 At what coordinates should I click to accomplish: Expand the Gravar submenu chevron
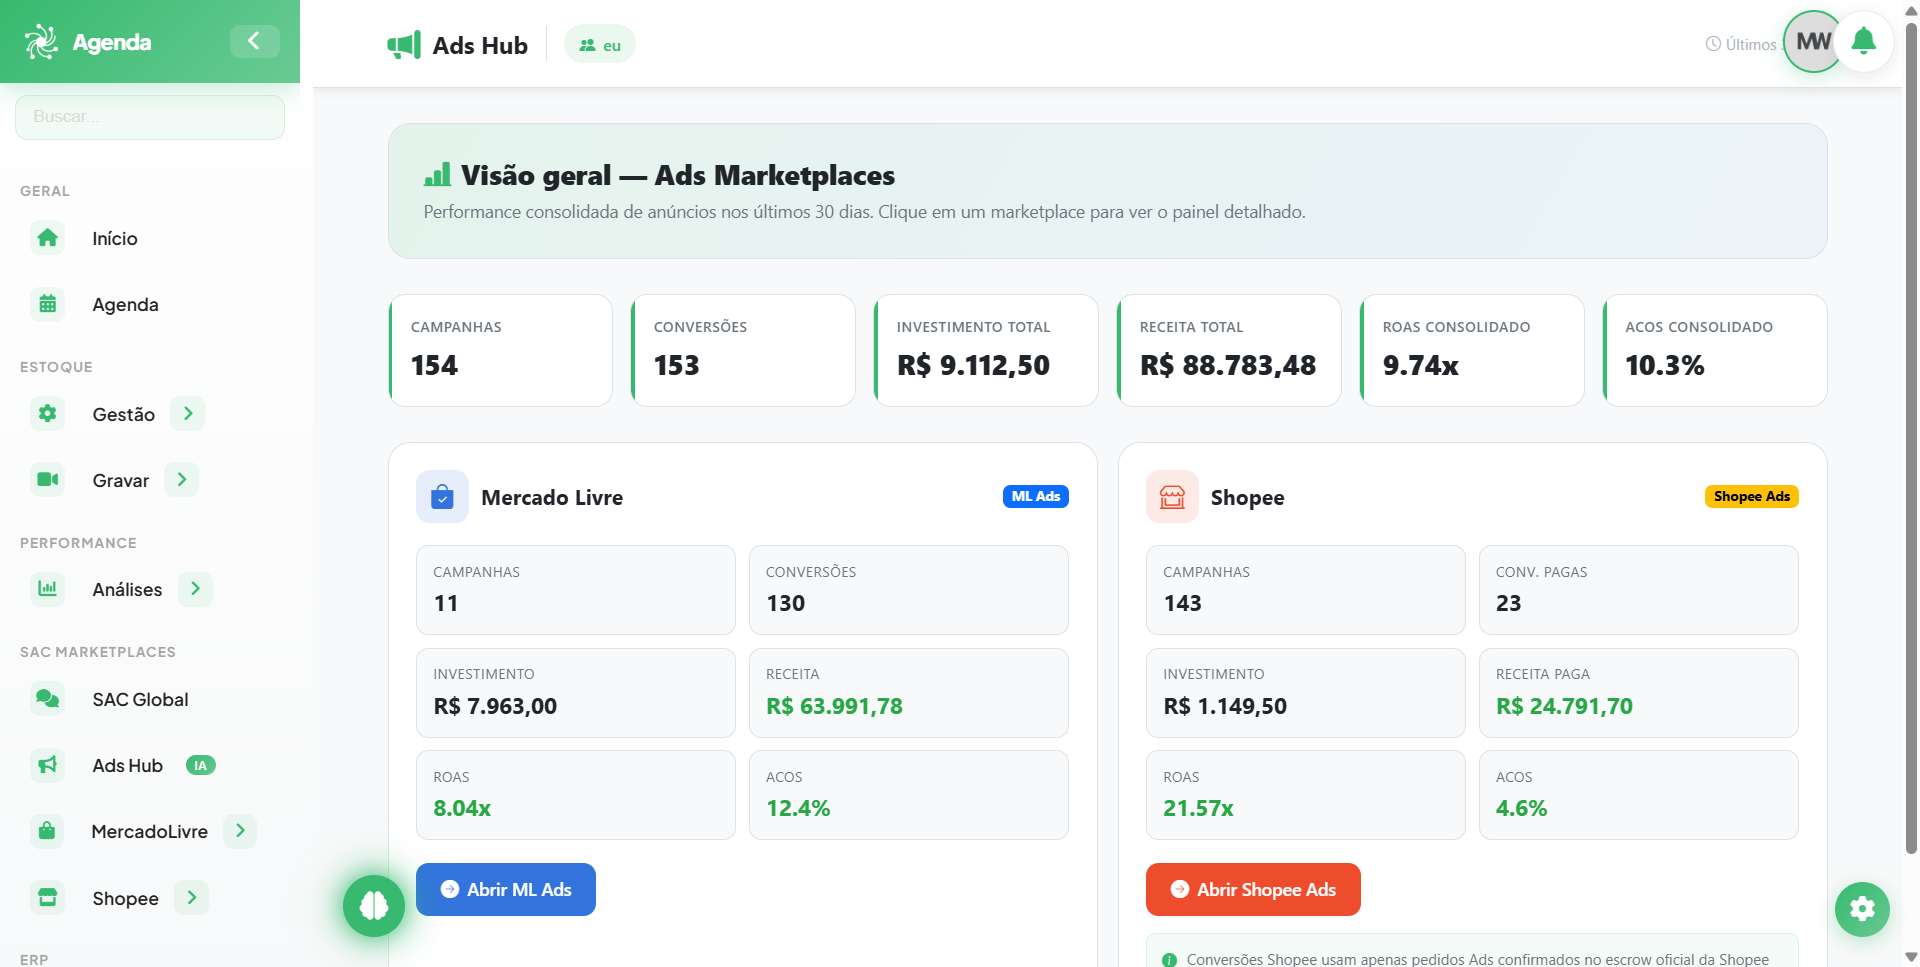point(182,480)
